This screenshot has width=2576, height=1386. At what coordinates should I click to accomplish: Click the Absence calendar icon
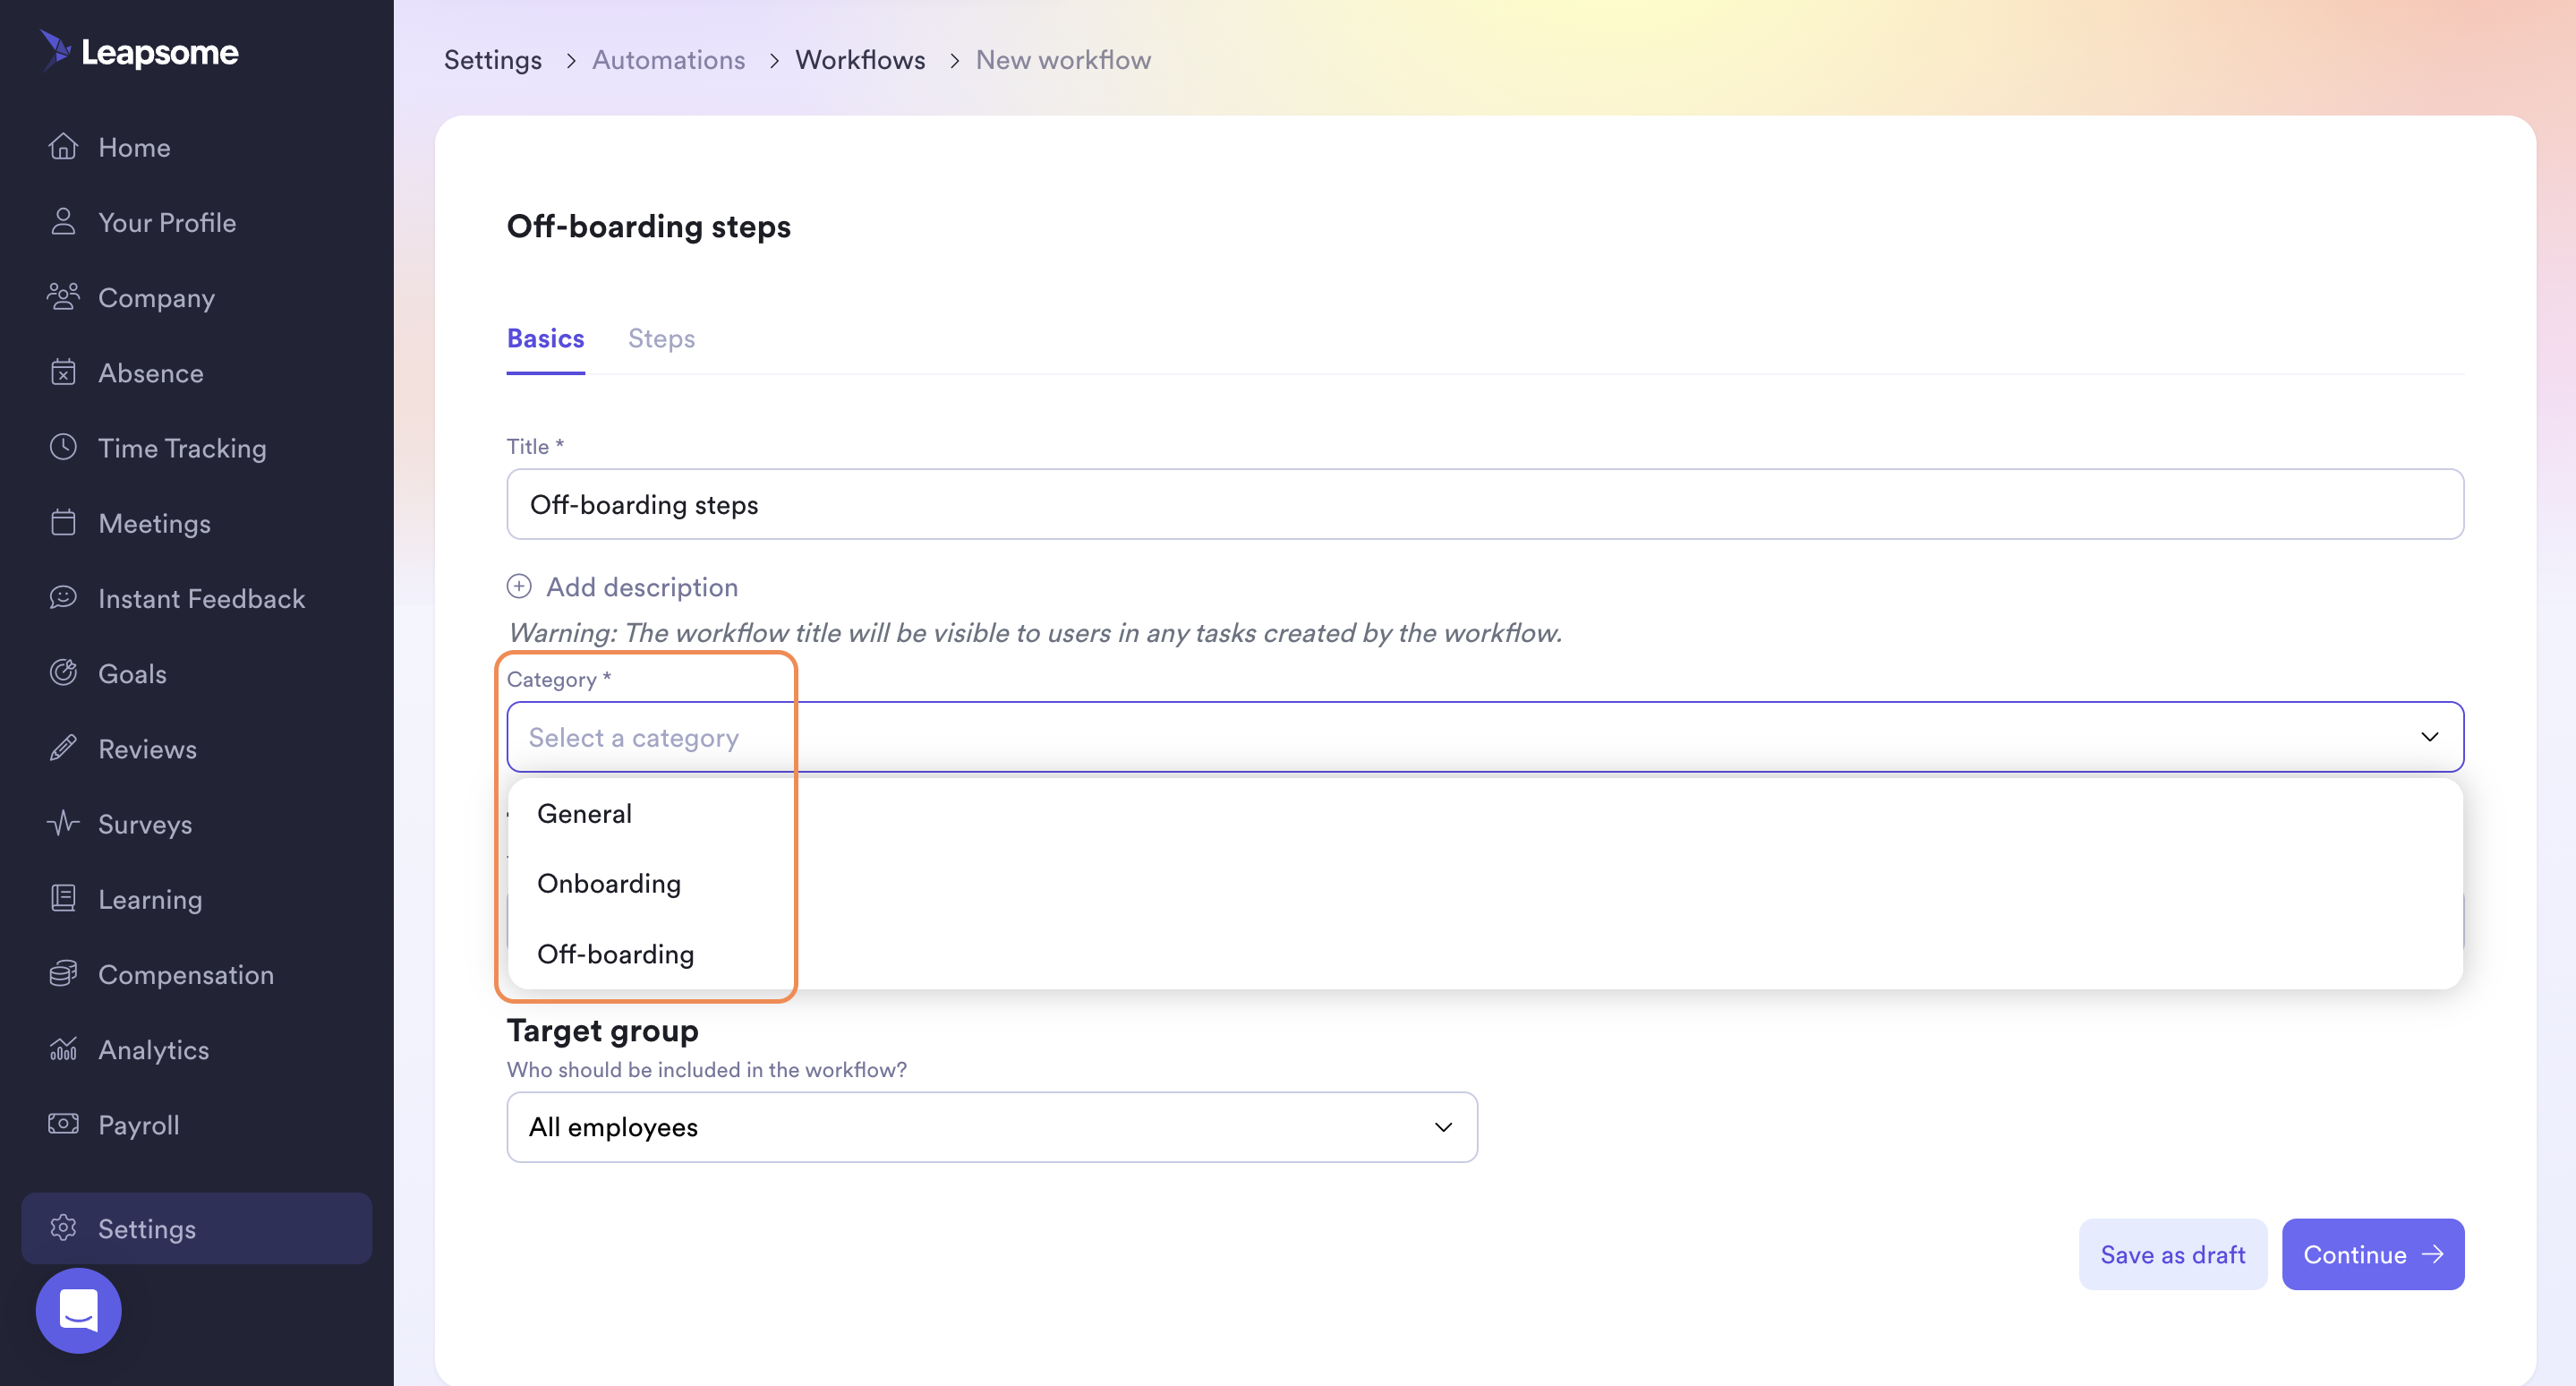tap(63, 373)
